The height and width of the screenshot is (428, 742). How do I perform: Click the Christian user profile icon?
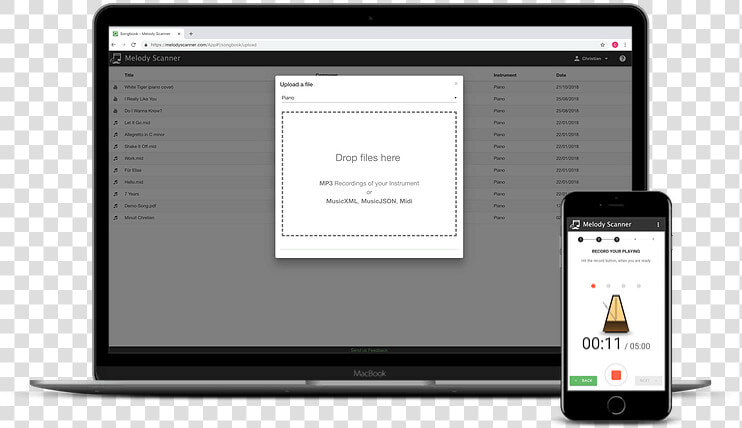(577, 59)
